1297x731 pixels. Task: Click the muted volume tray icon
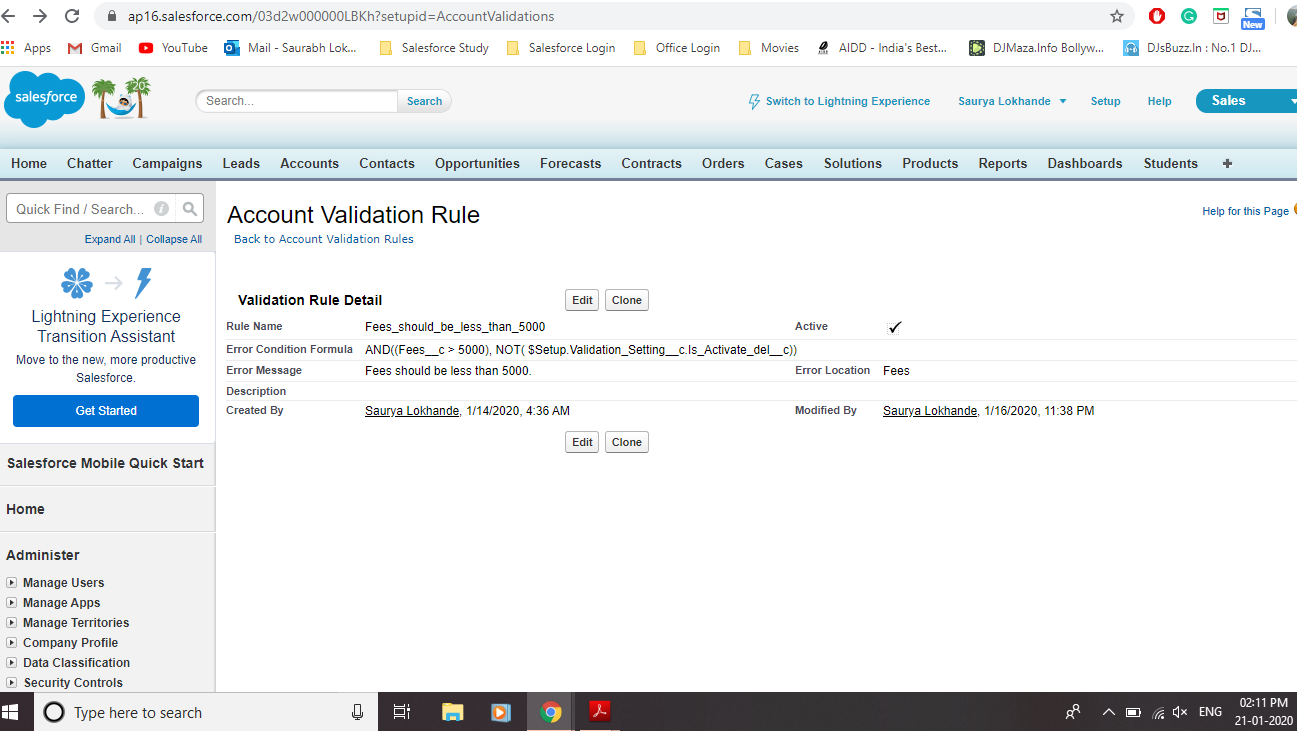click(1180, 712)
